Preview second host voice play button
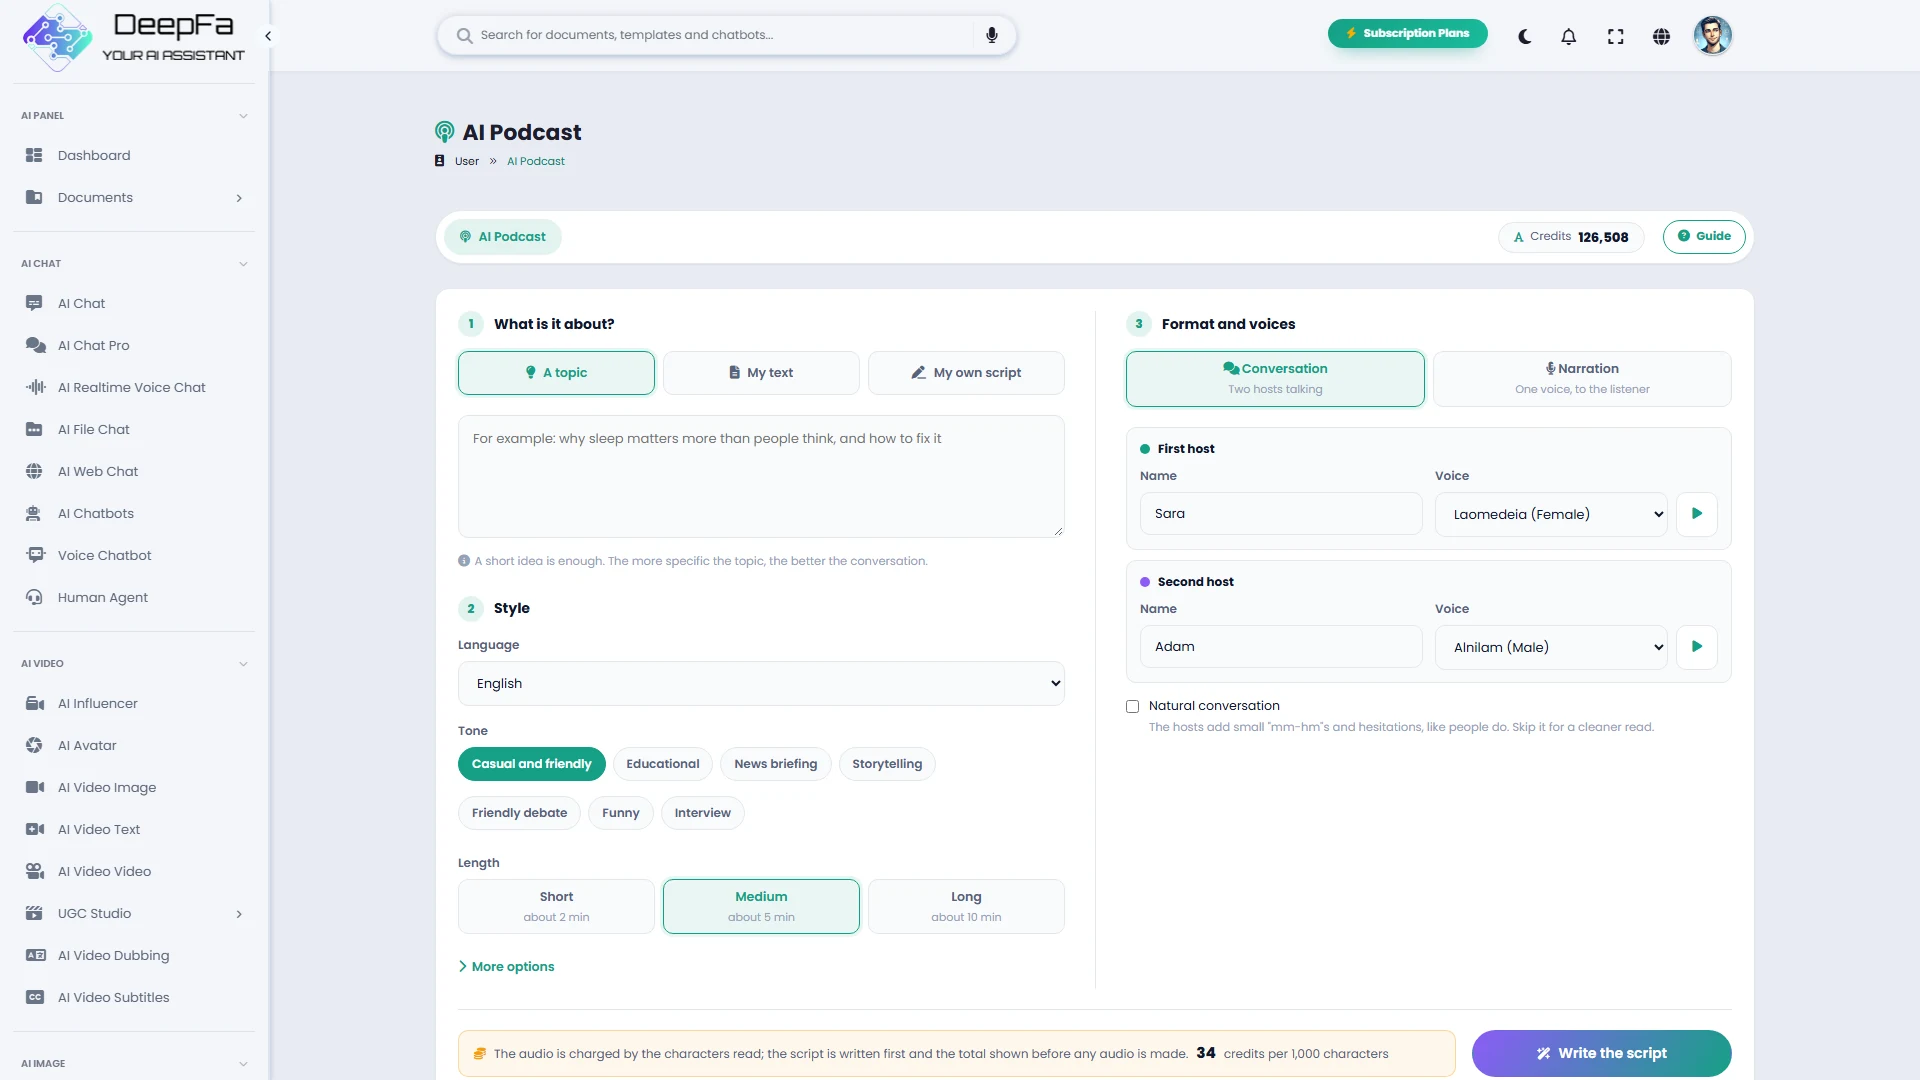Viewport: 1920px width, 1080px height. point(1696,647)
